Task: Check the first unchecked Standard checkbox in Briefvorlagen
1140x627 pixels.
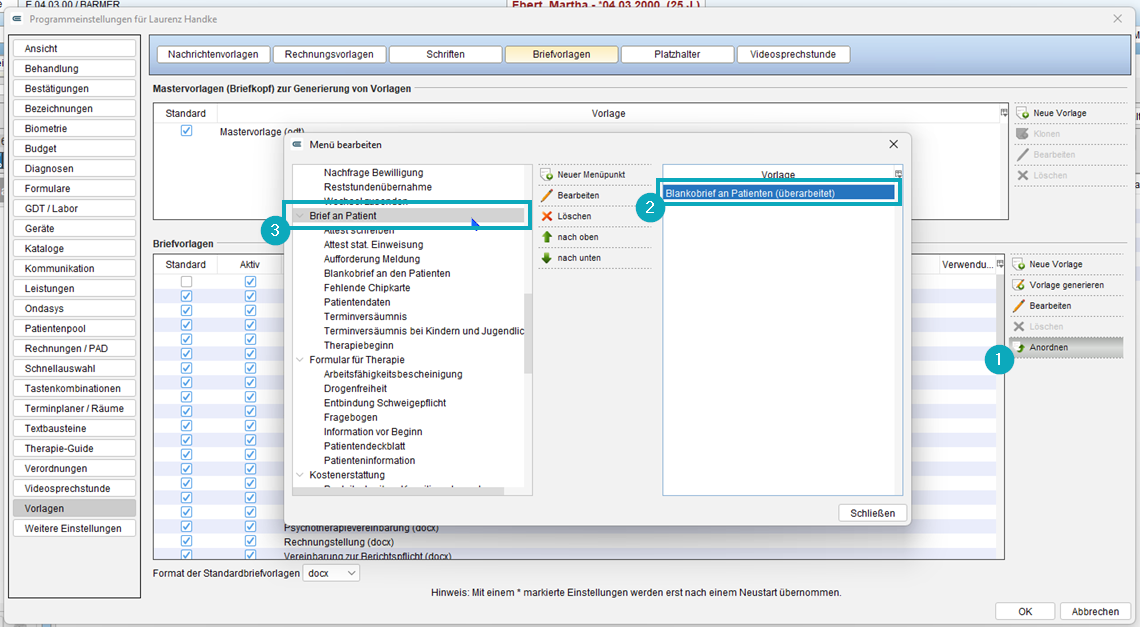Action: tap(186, 281)
